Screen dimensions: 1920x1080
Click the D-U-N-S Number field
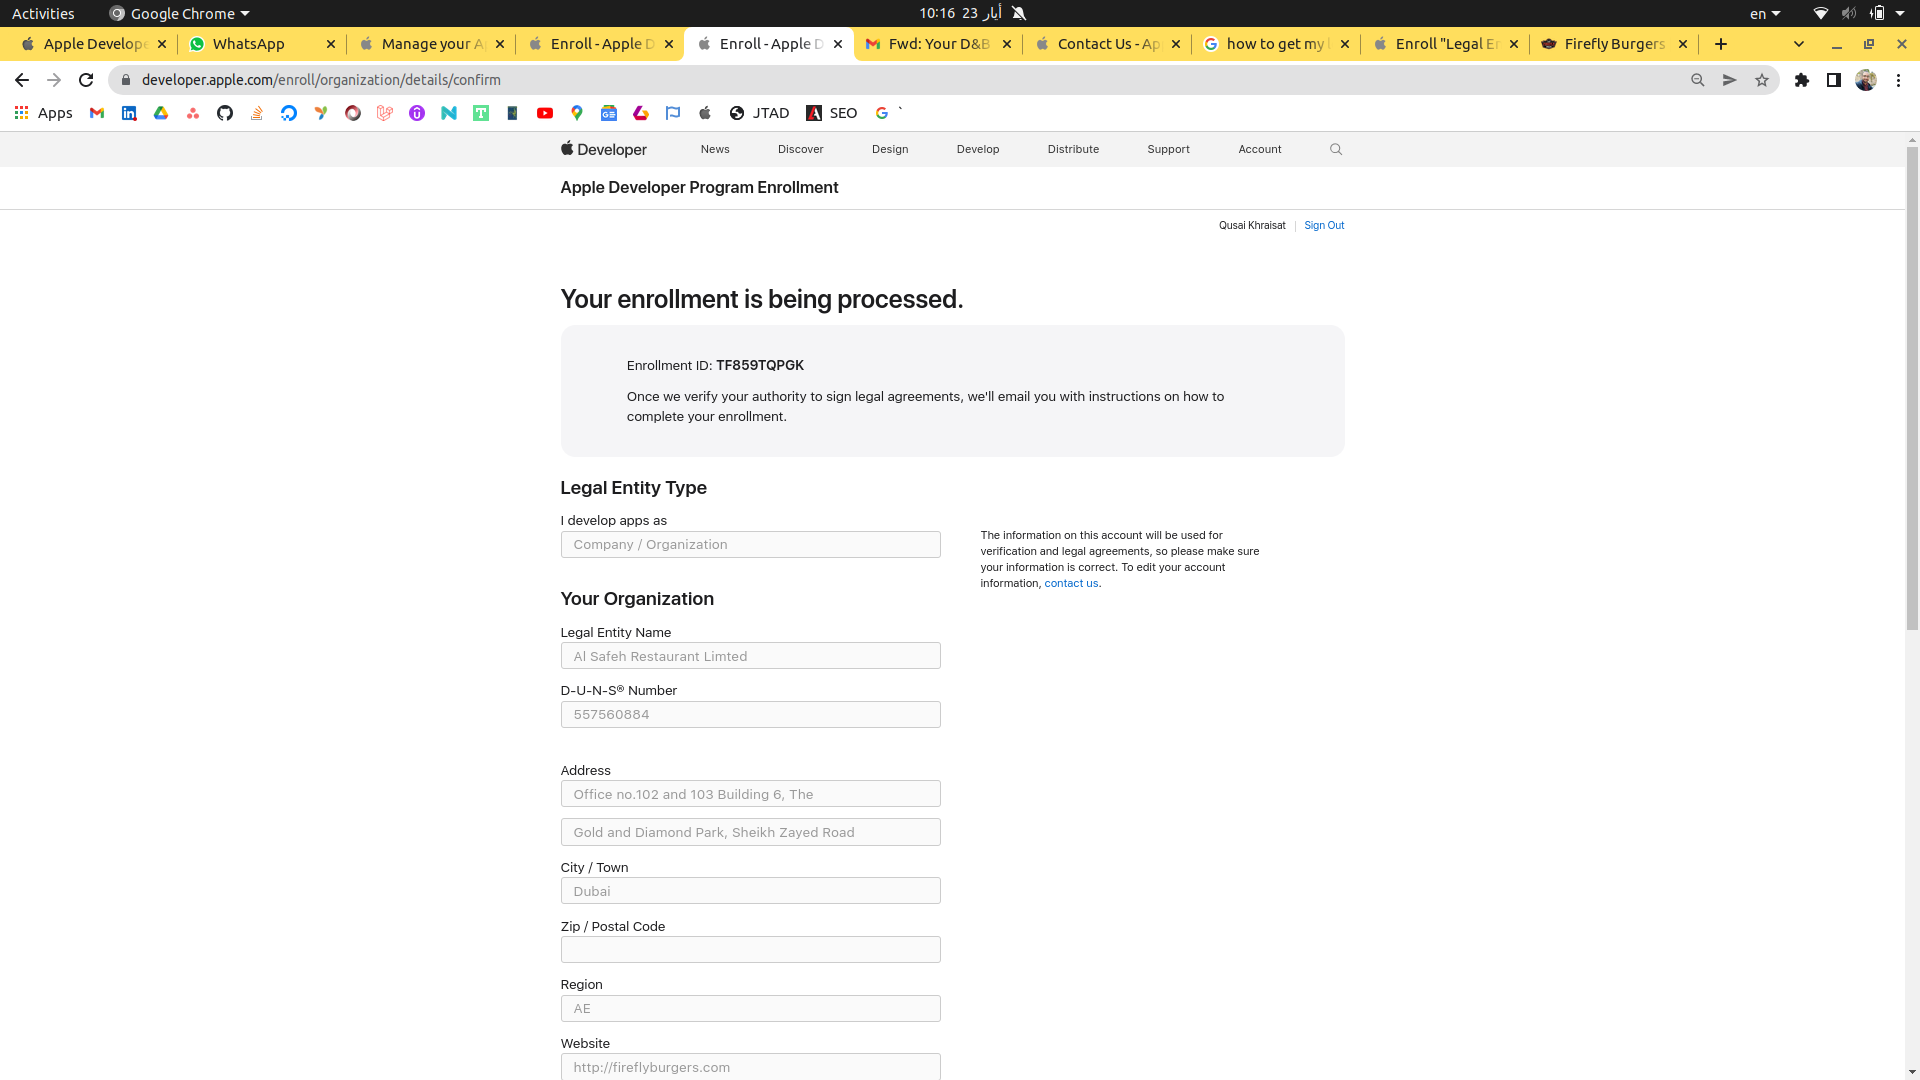pos(750,715)
